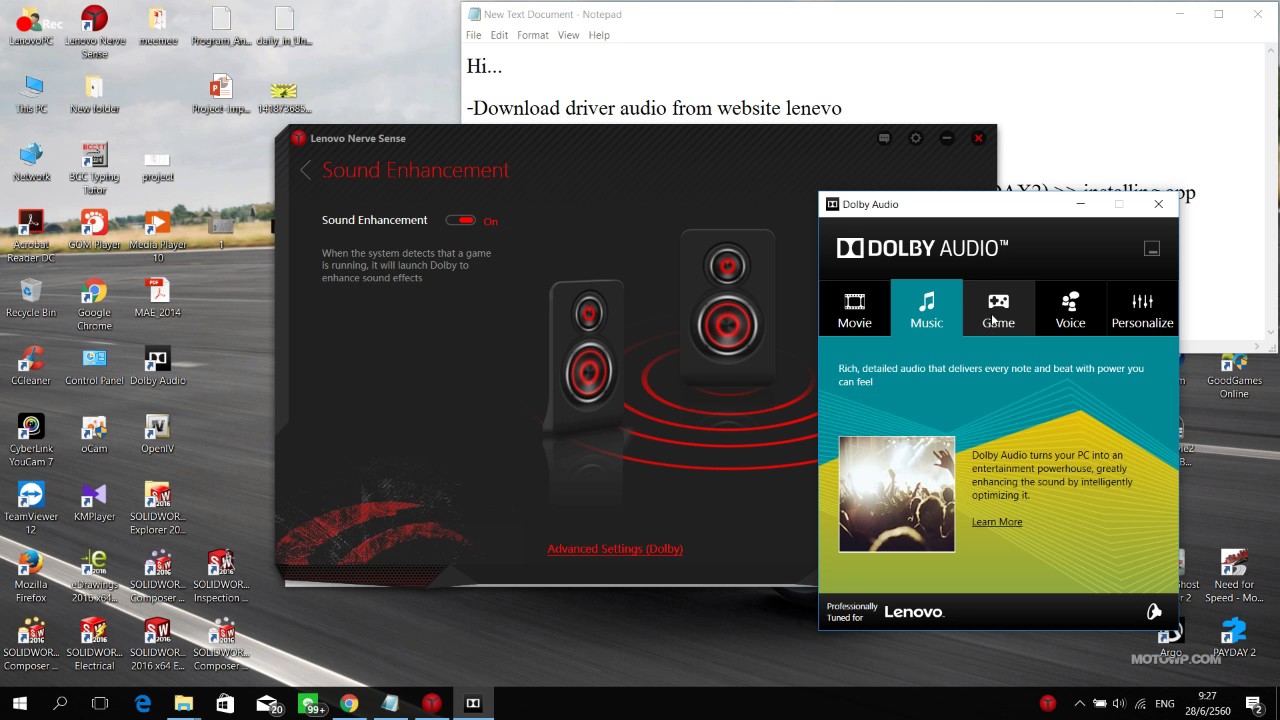Click Nerve Sense taskbar button
The width and height of the screenshot is (1280, 720).
click(x=431, y=704)
